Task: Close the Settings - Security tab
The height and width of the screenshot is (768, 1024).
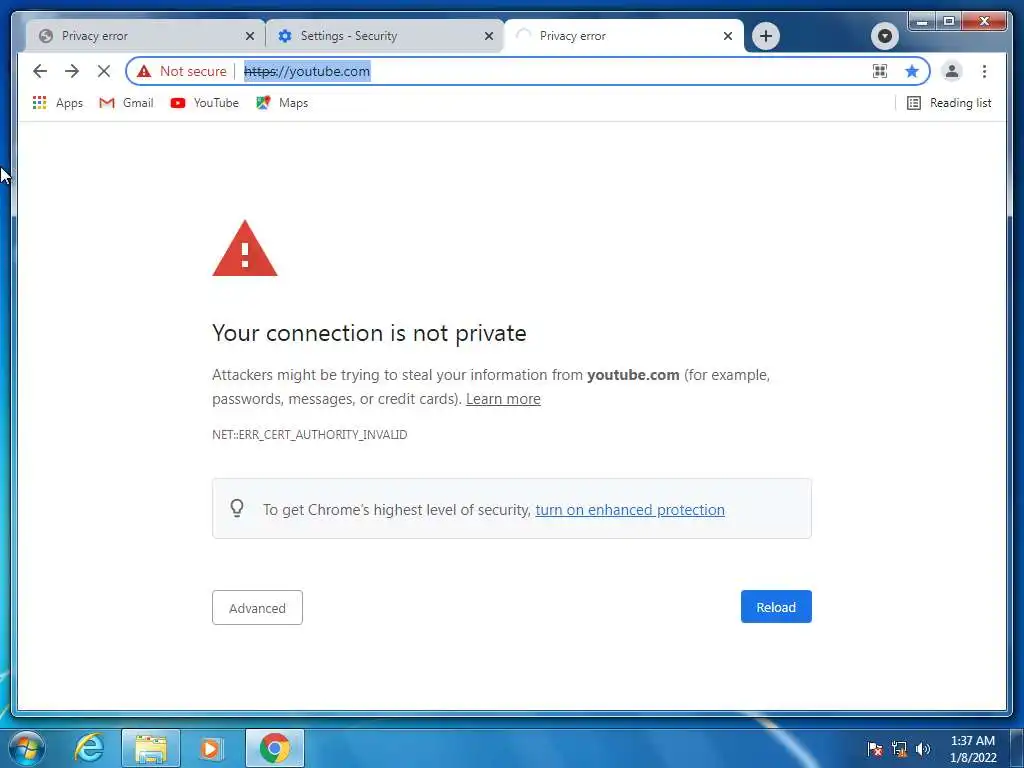Action: click(x=488, y=36)
